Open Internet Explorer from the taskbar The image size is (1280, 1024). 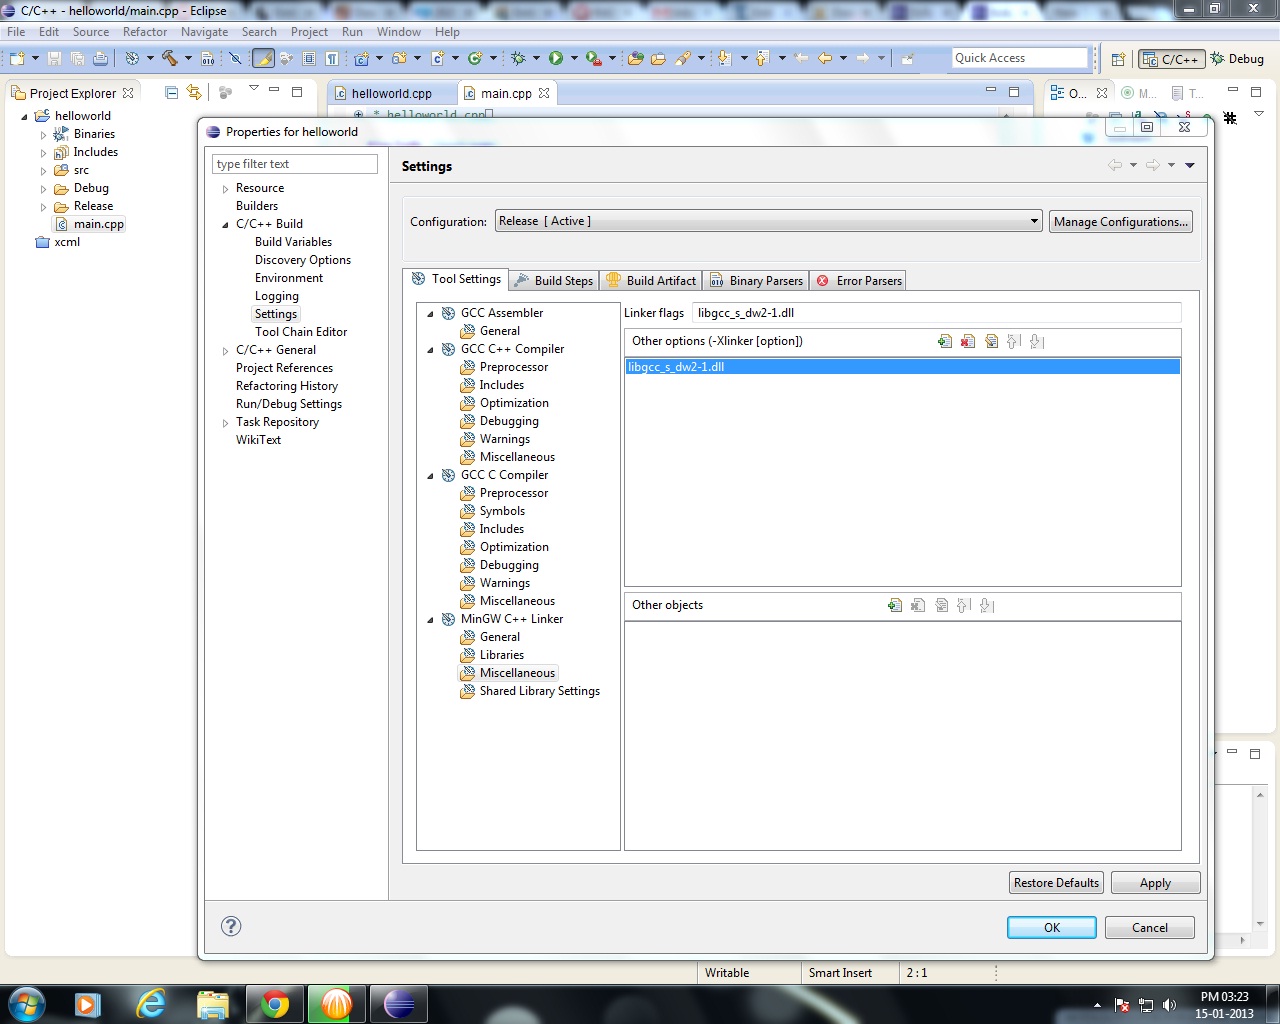coord(151,1004)
